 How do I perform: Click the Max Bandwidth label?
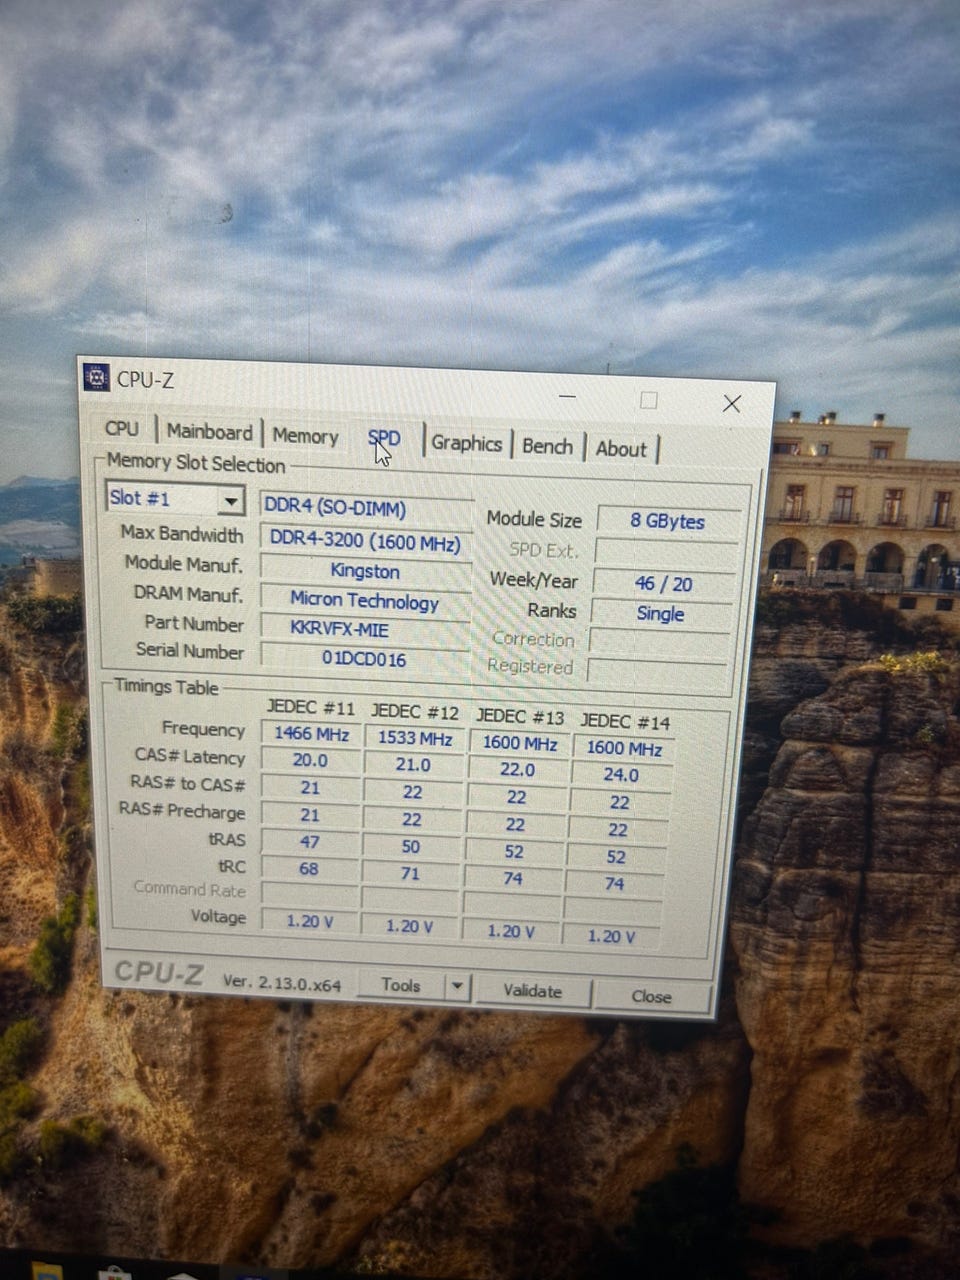[181, 534]
